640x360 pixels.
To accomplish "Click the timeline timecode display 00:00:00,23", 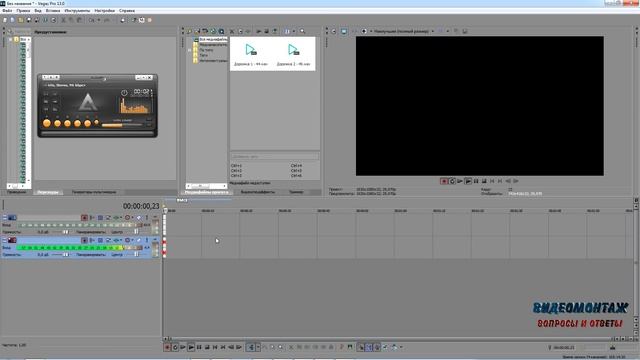I will tap(141, 207).
